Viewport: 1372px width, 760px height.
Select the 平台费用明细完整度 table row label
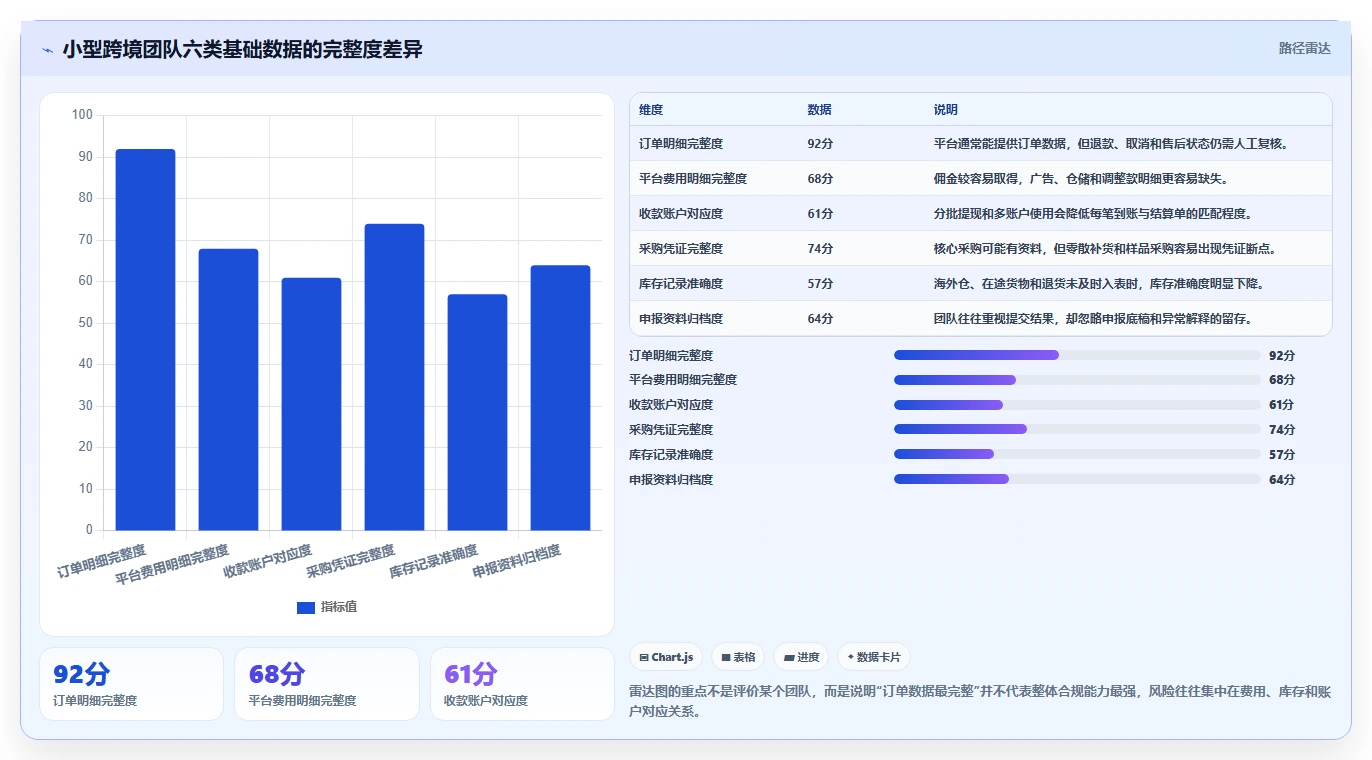[693, 179]
